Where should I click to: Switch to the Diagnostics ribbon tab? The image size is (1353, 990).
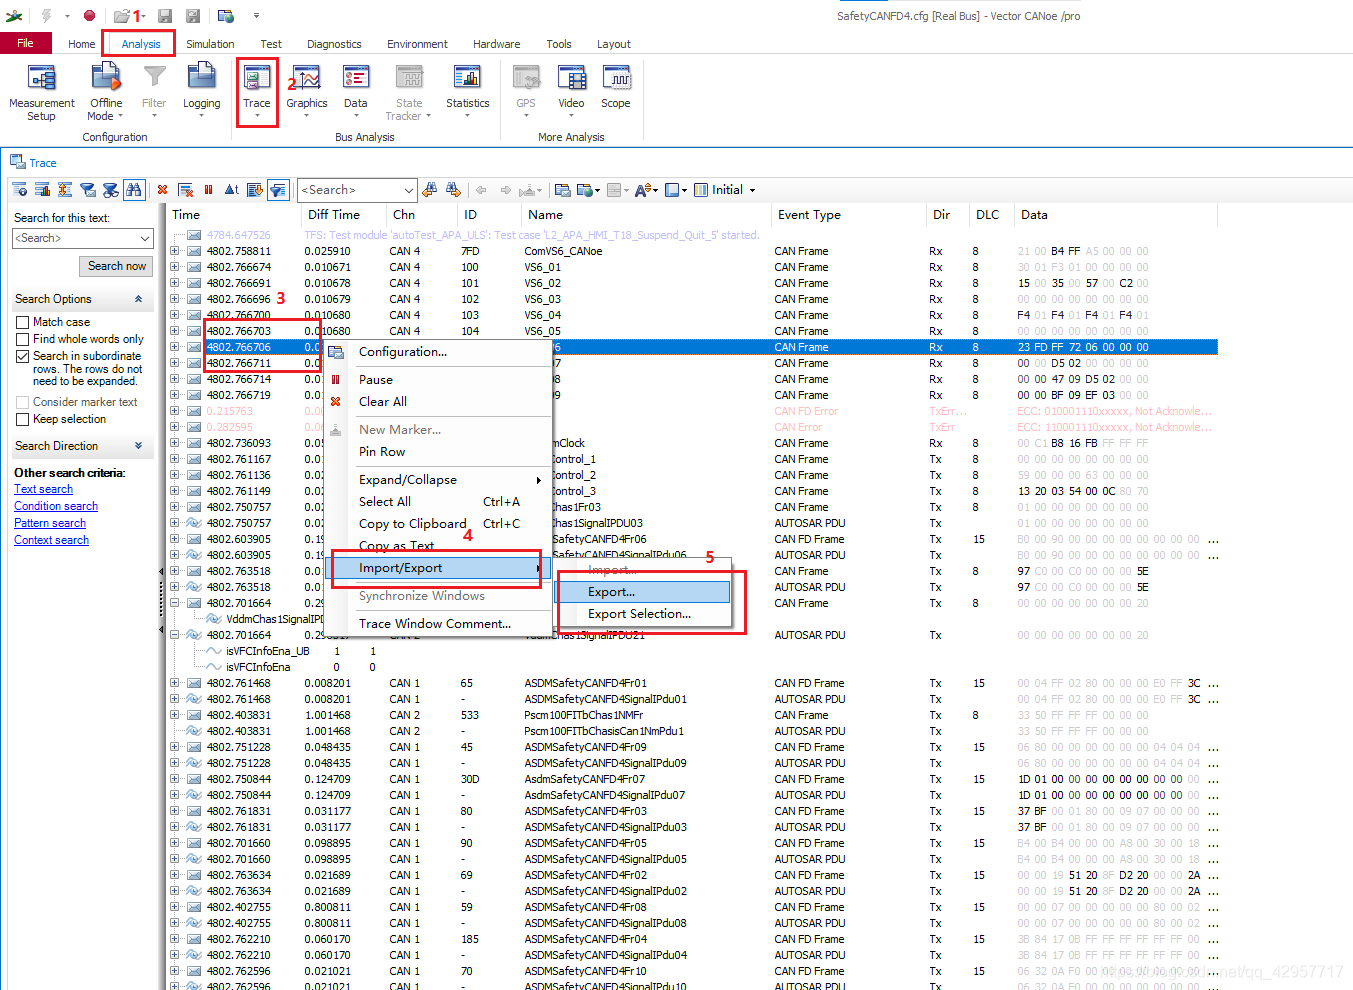pyautogui.click(x=334, y=44)
